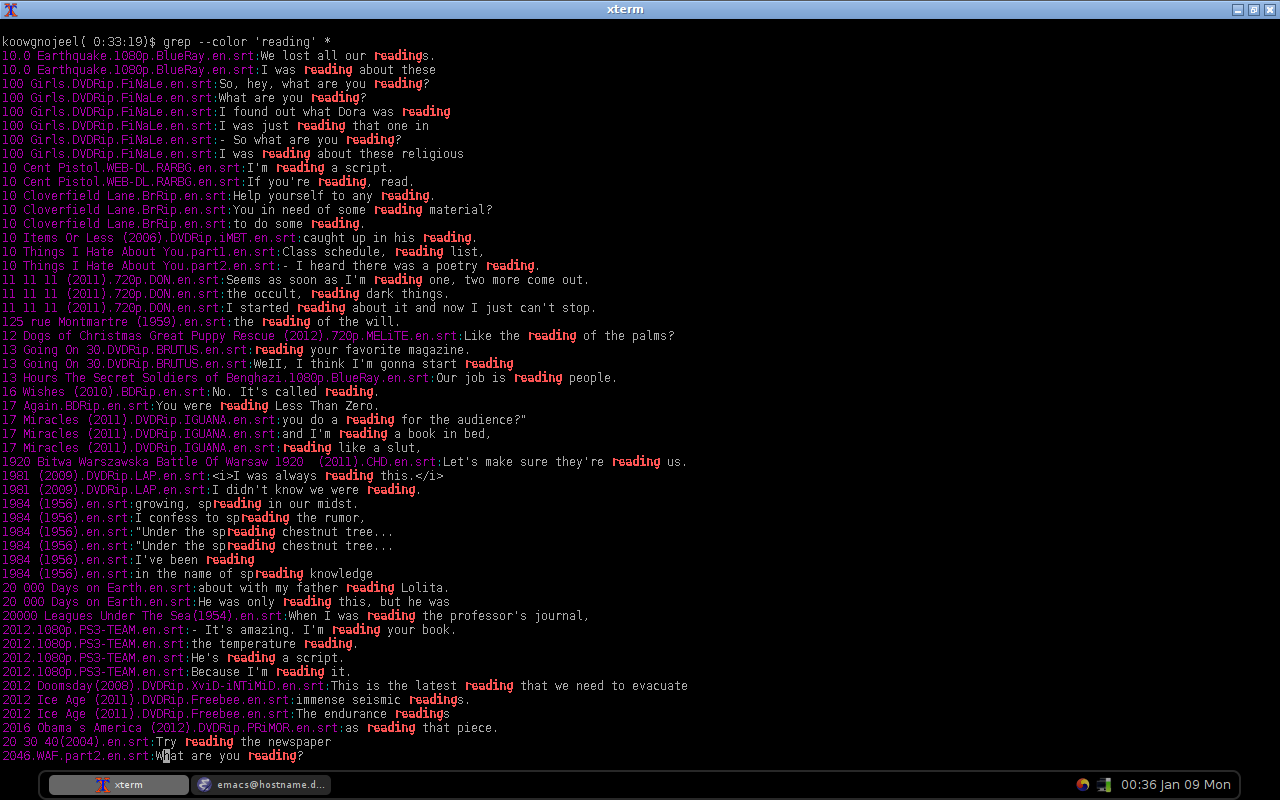This screenshot has height=800, width=1280.
Task: Restore the xterm window size
Action: [1253, 9]
